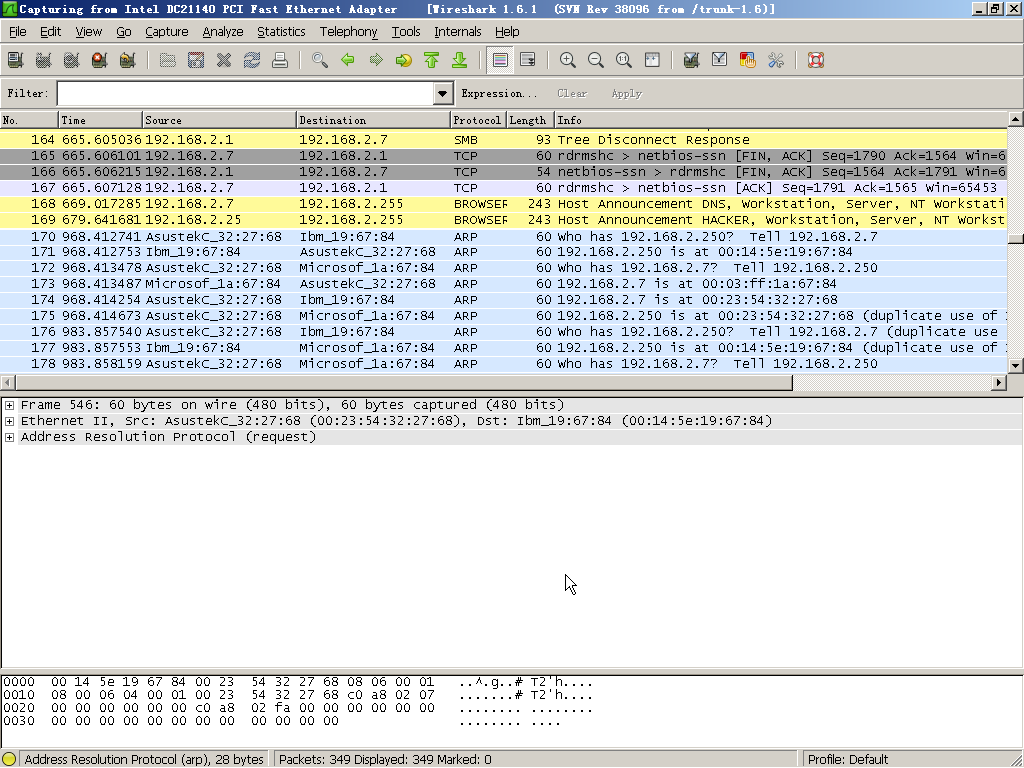Reset zoom to normal size
Screen dimensions: 1024x768
(x=624, y=60)
